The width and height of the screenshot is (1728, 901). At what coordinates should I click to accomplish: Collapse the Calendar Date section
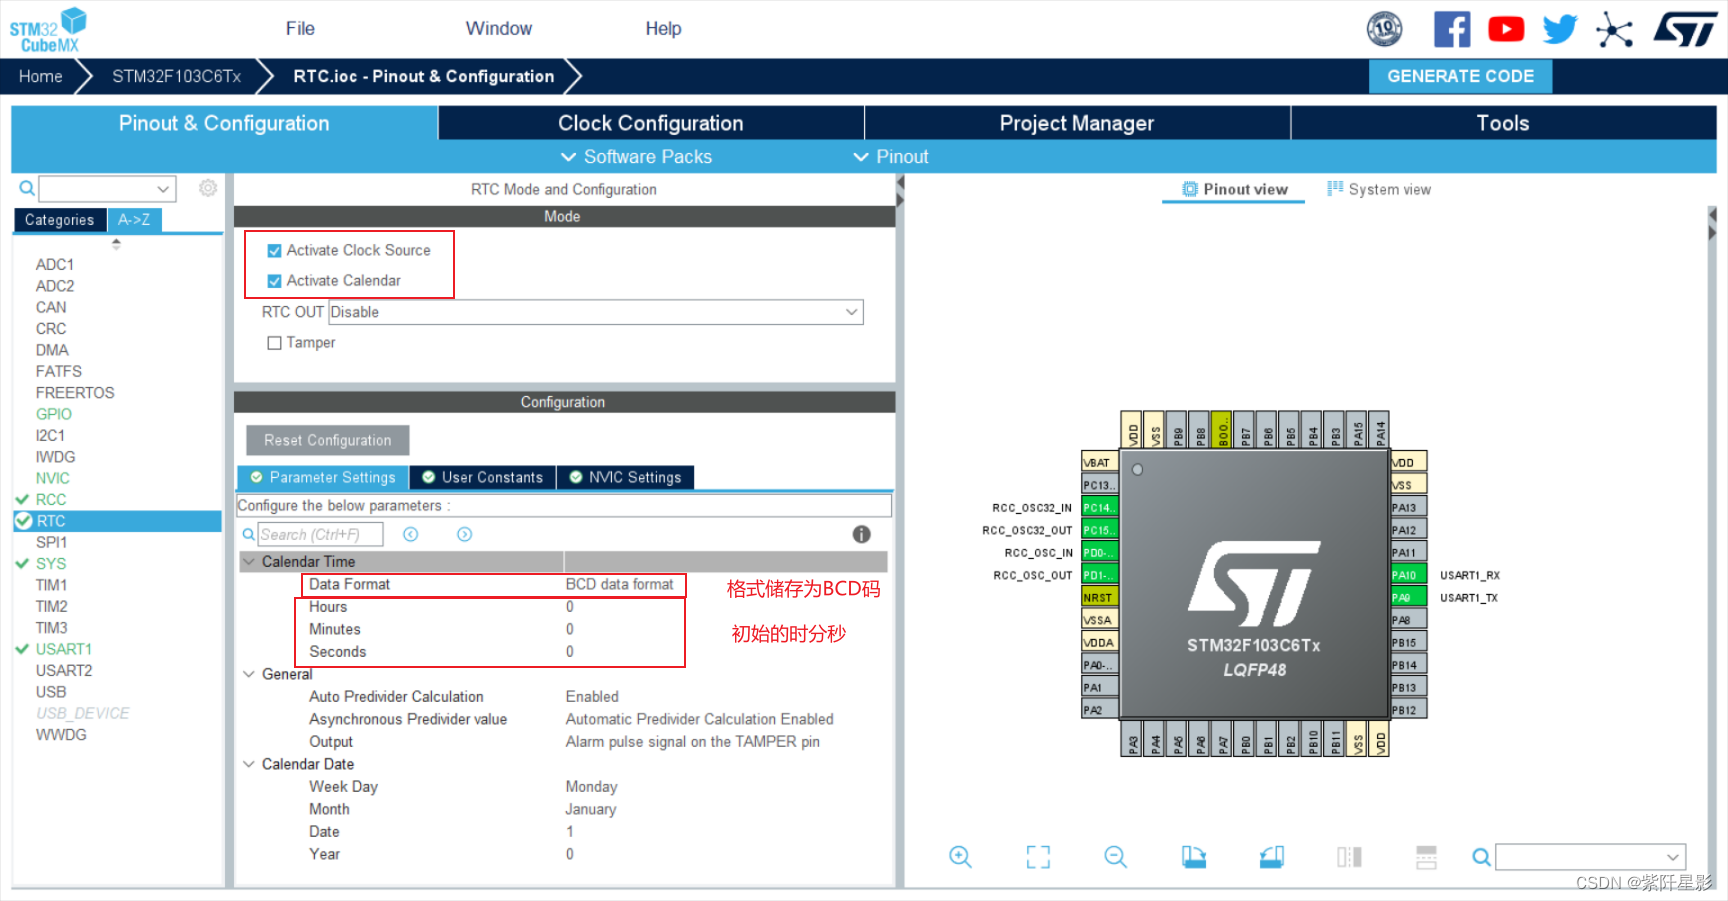[249, 764]
